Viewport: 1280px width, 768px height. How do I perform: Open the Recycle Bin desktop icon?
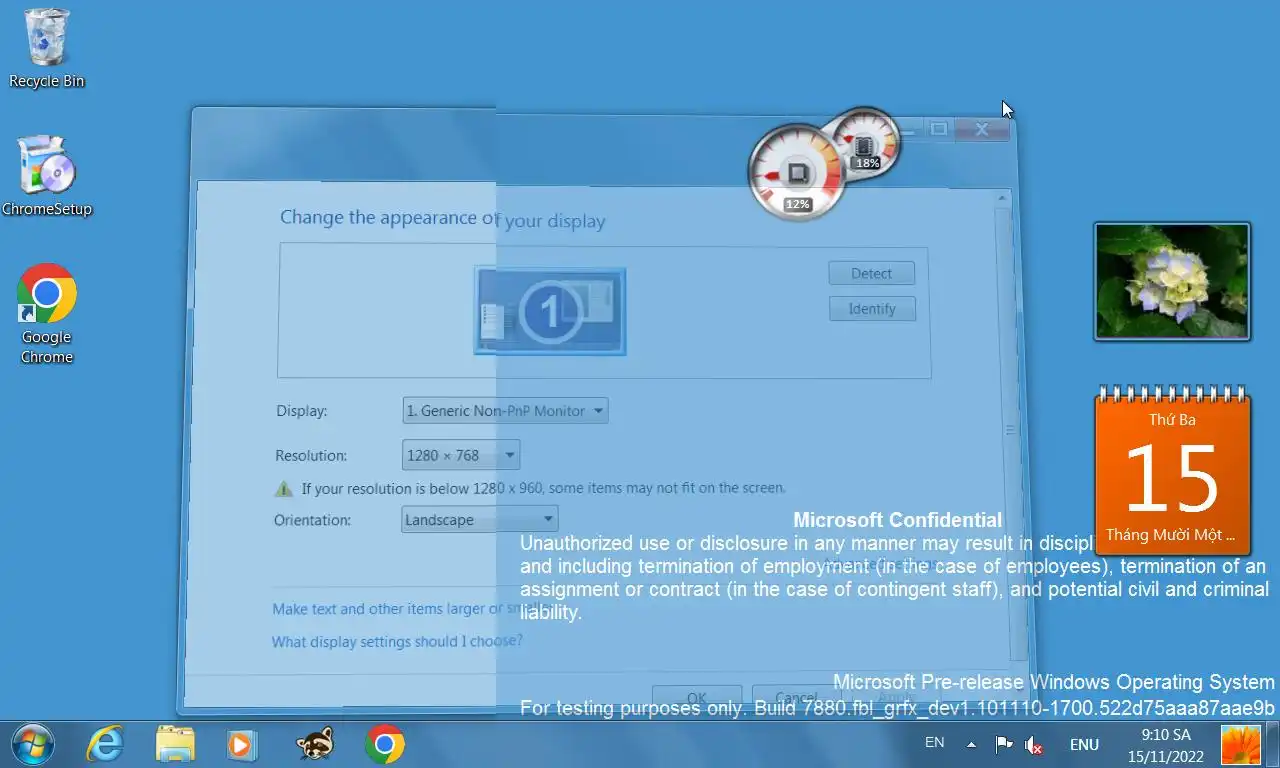click(47, 48)
